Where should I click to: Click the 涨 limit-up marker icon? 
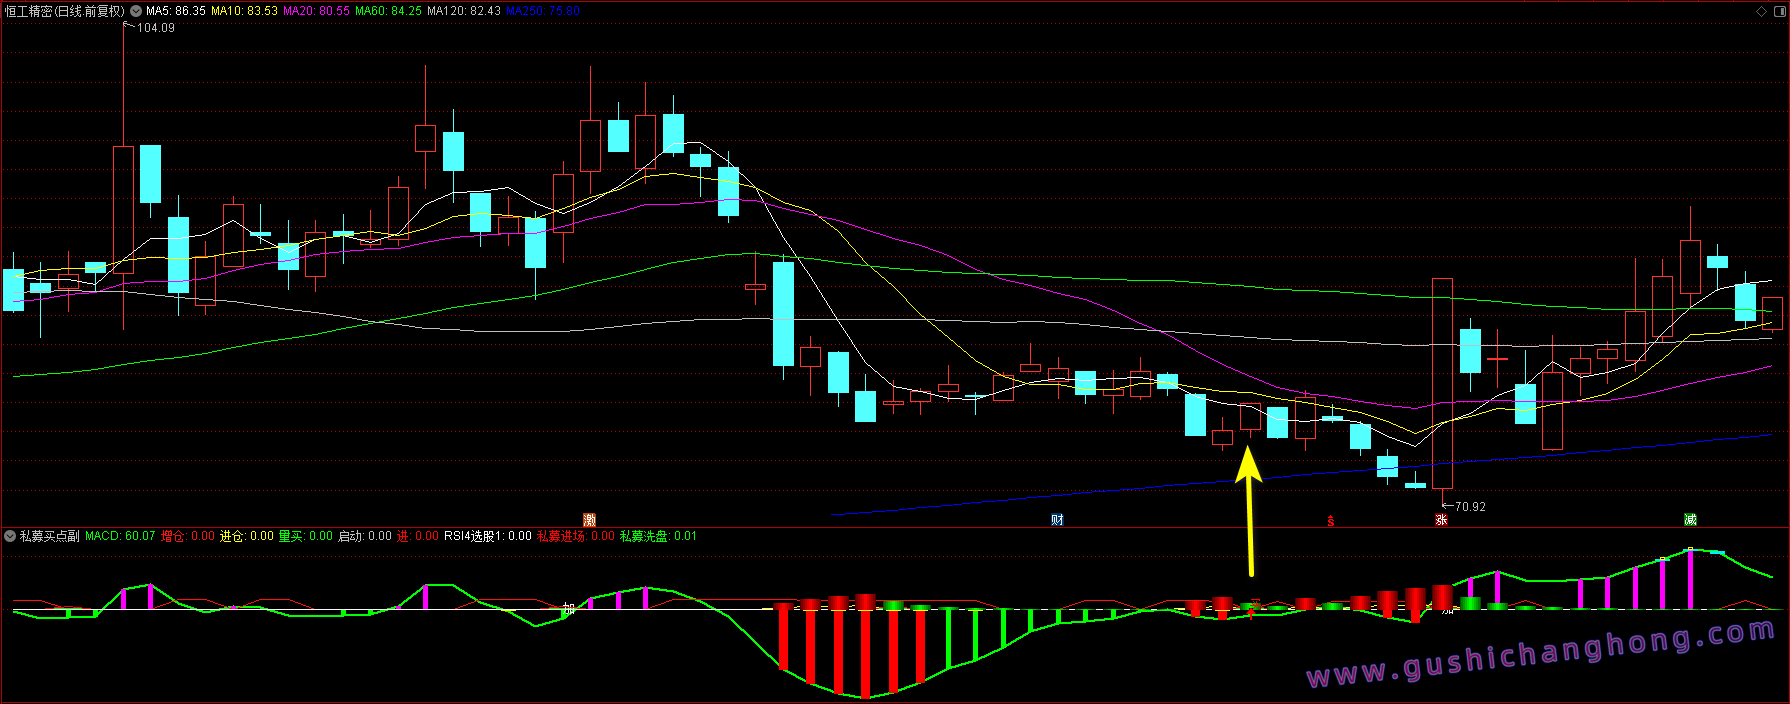(1441, 520)
